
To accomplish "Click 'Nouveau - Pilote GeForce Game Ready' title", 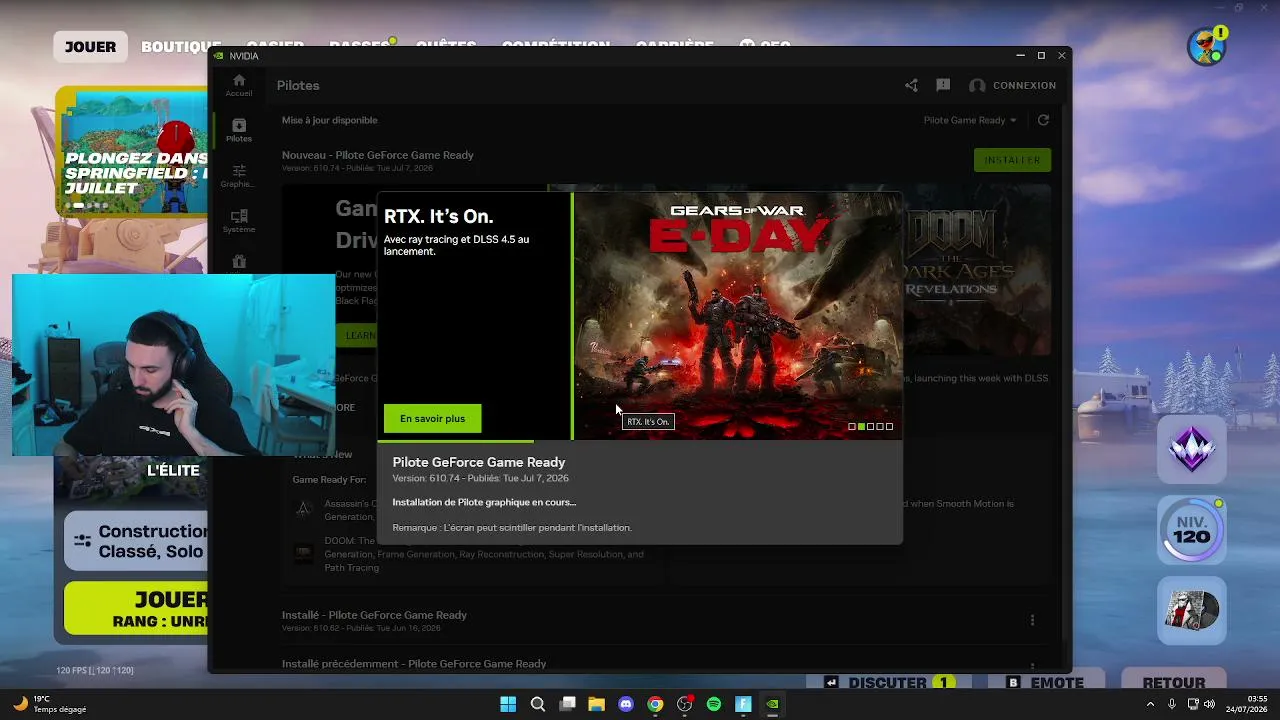I will click(x=378, y=155).
